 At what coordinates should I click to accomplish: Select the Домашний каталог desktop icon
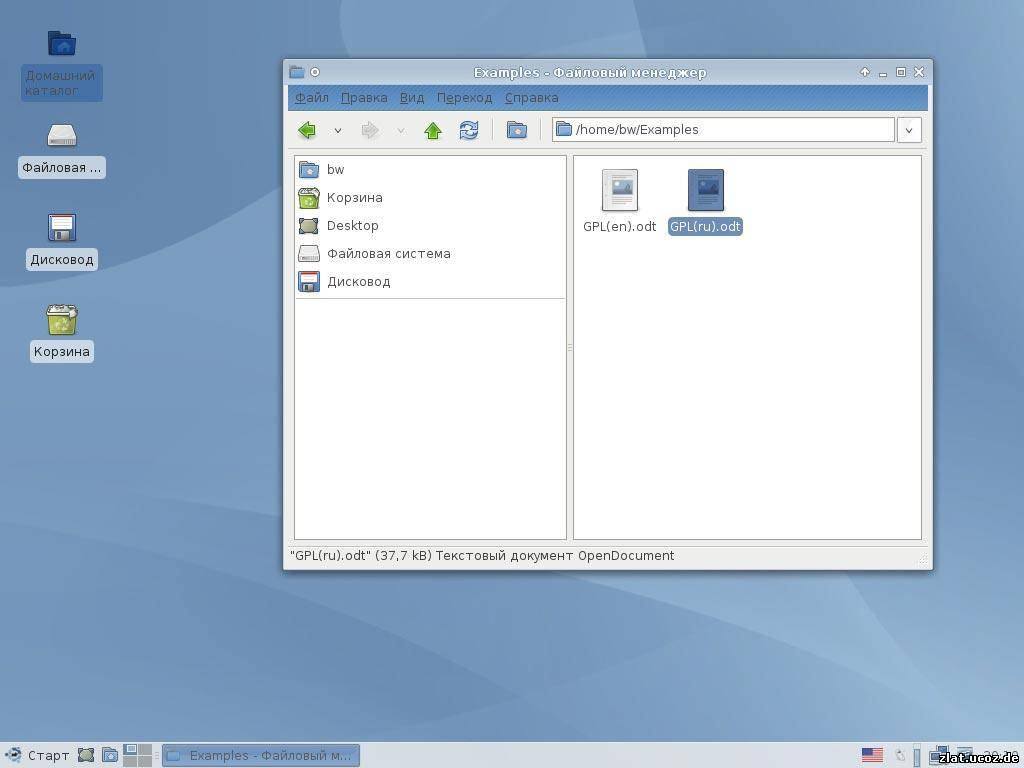coord(62,65)
